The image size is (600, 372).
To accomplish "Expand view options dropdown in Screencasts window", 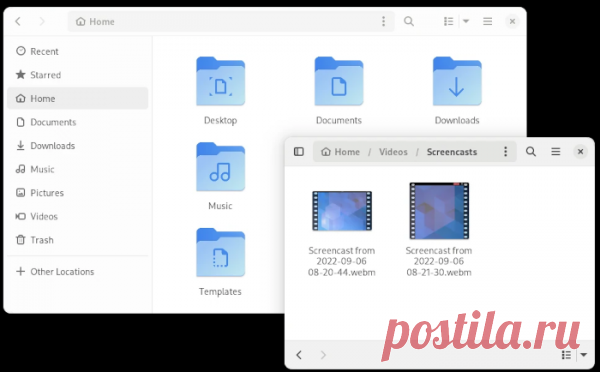I will pos(584,355).
